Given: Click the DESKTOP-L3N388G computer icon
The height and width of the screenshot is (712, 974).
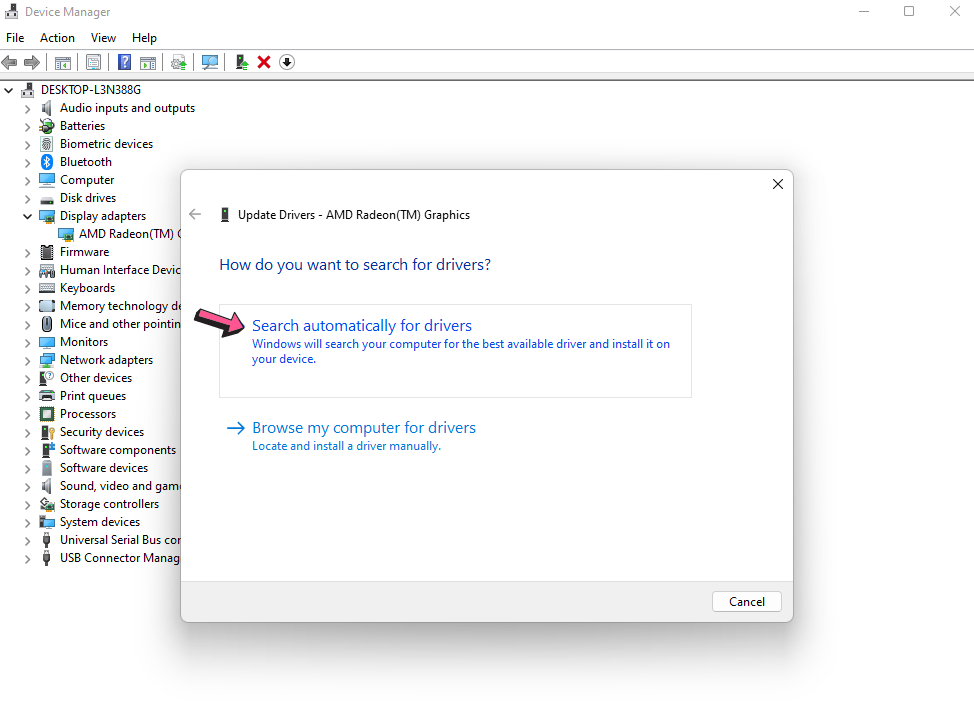Looking at the screenshot, I should click(x=27, y=90).
